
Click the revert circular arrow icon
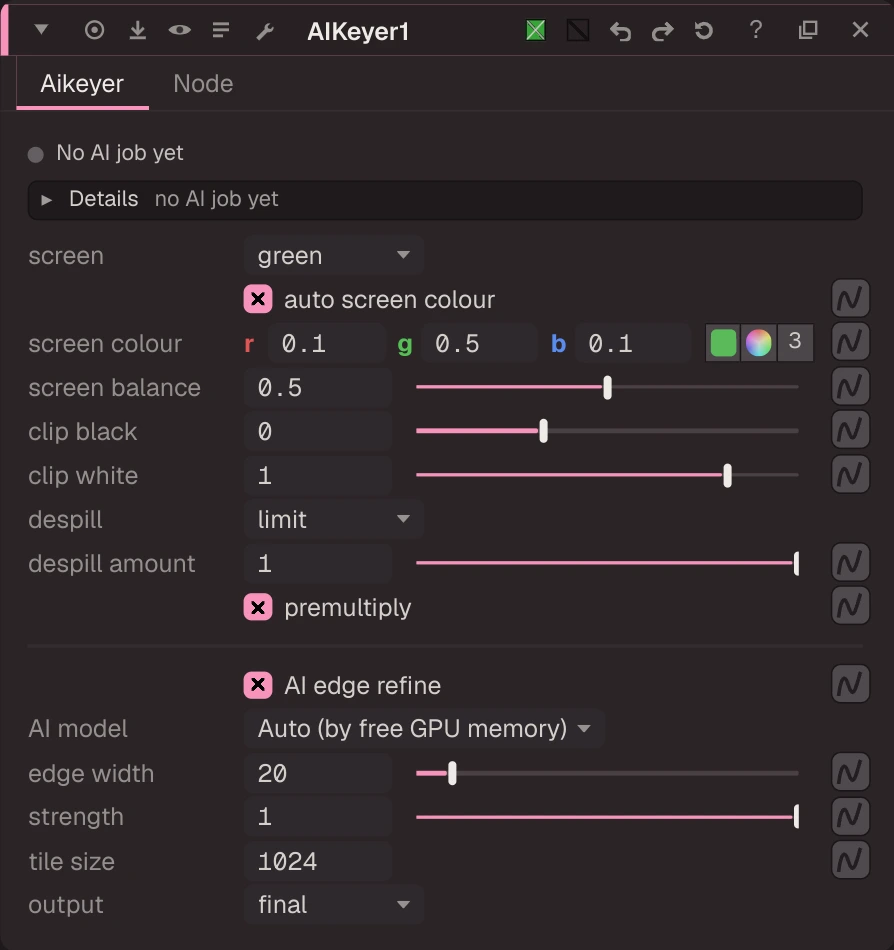click(704, 30)
